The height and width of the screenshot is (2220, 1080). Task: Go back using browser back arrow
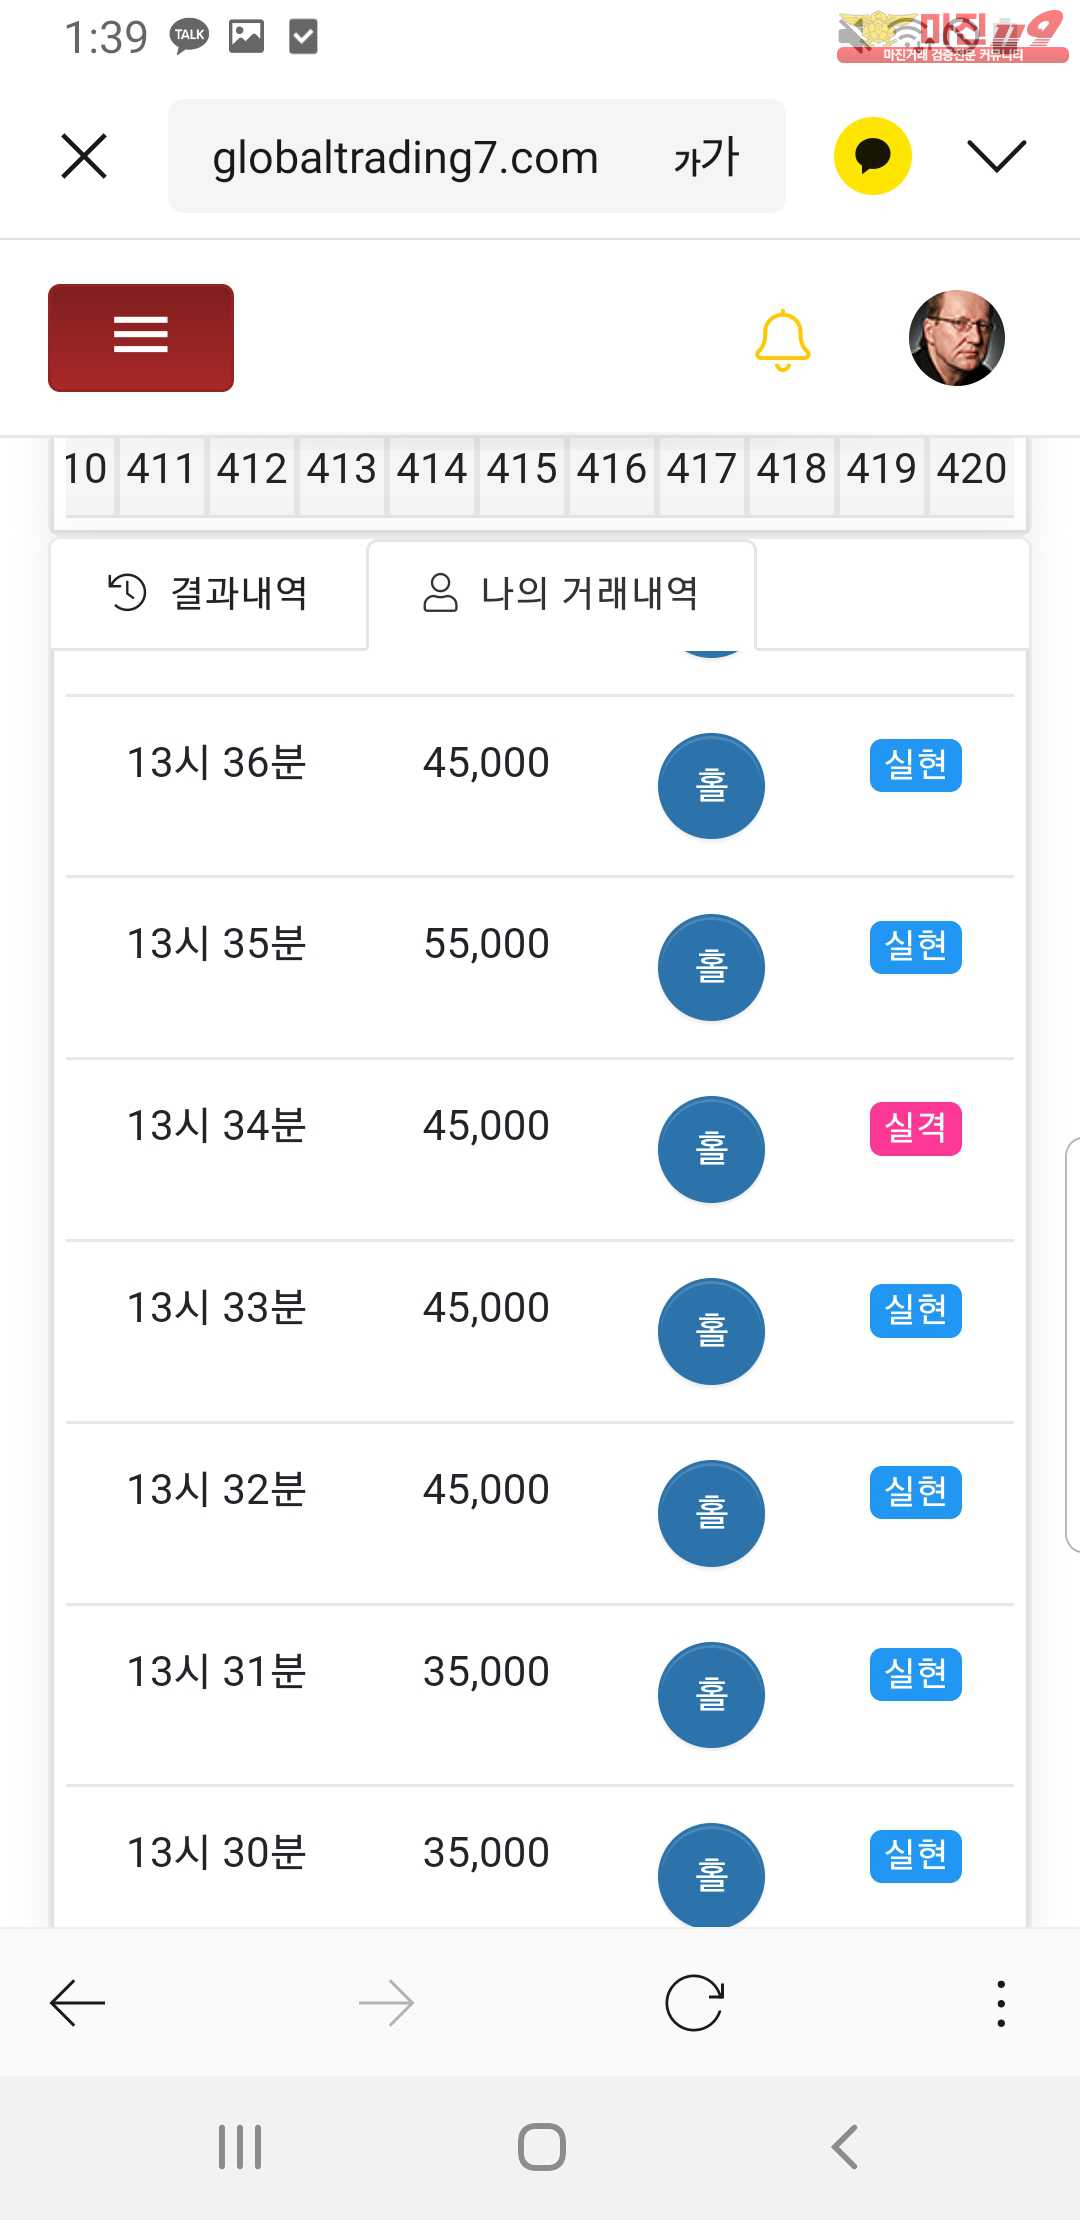click(78, 2003)
